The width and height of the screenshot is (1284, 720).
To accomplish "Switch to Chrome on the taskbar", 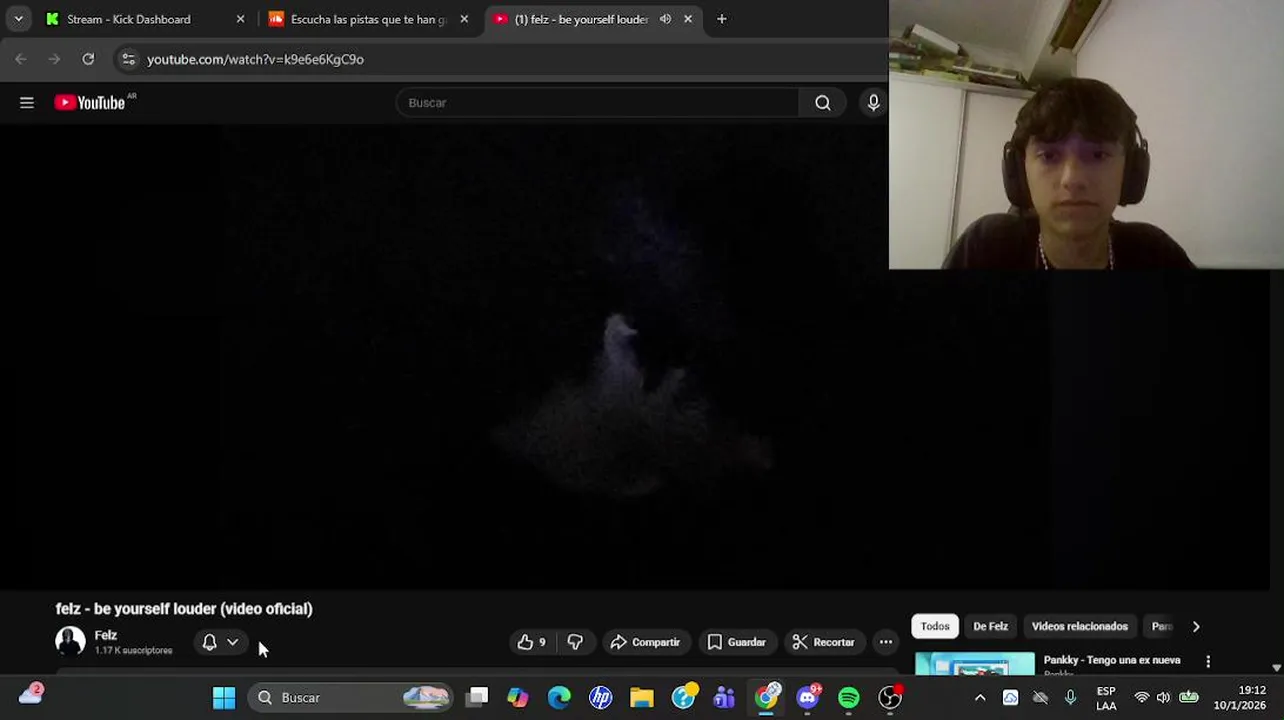I will point(766,697).
